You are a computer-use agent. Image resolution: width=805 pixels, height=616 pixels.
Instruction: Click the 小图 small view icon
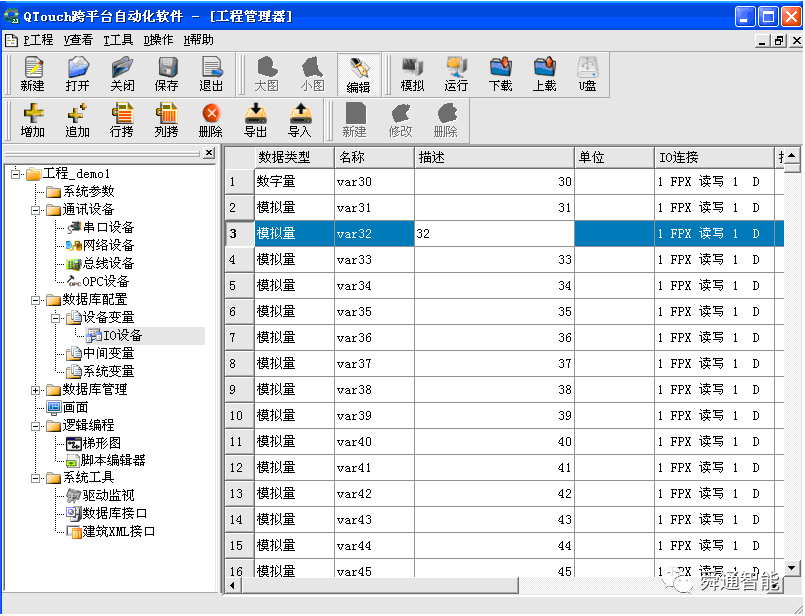[312, 74]
